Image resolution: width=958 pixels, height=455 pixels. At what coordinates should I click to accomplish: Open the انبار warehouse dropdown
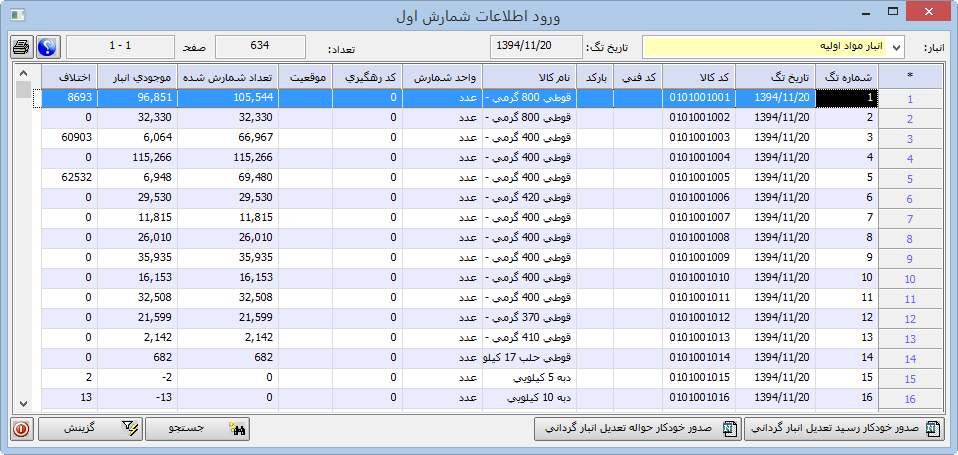pos(895,48)
